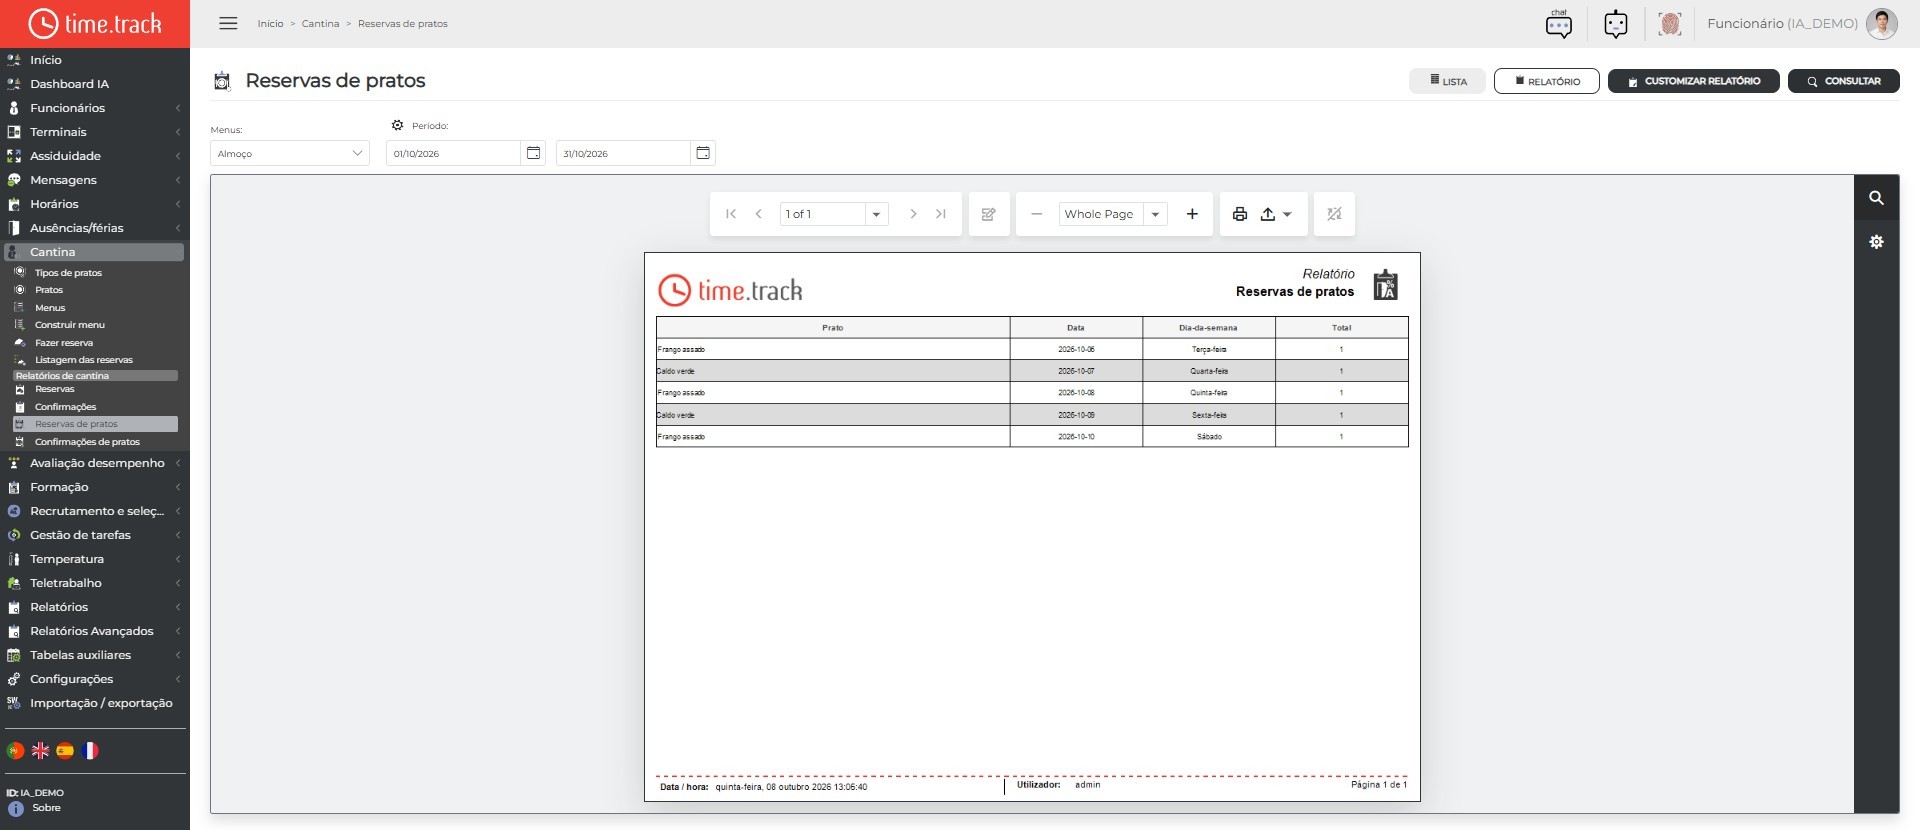Open the page number dropdown
Viewport: 1920px width, 830px height.
pyautogui.click(x=876, y=214)
